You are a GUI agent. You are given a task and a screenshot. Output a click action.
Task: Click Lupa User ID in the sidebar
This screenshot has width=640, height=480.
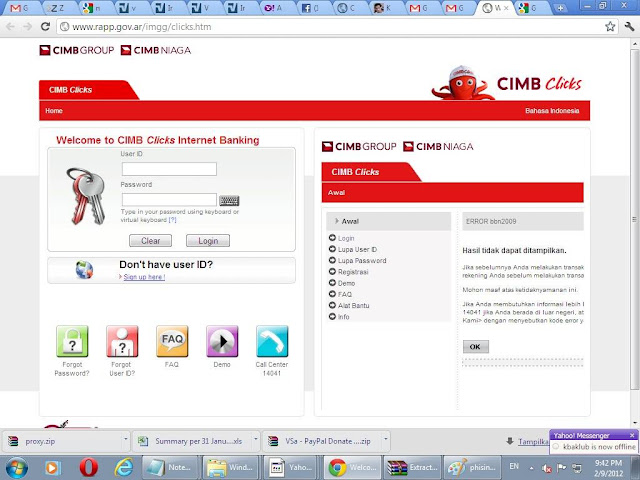357,249
